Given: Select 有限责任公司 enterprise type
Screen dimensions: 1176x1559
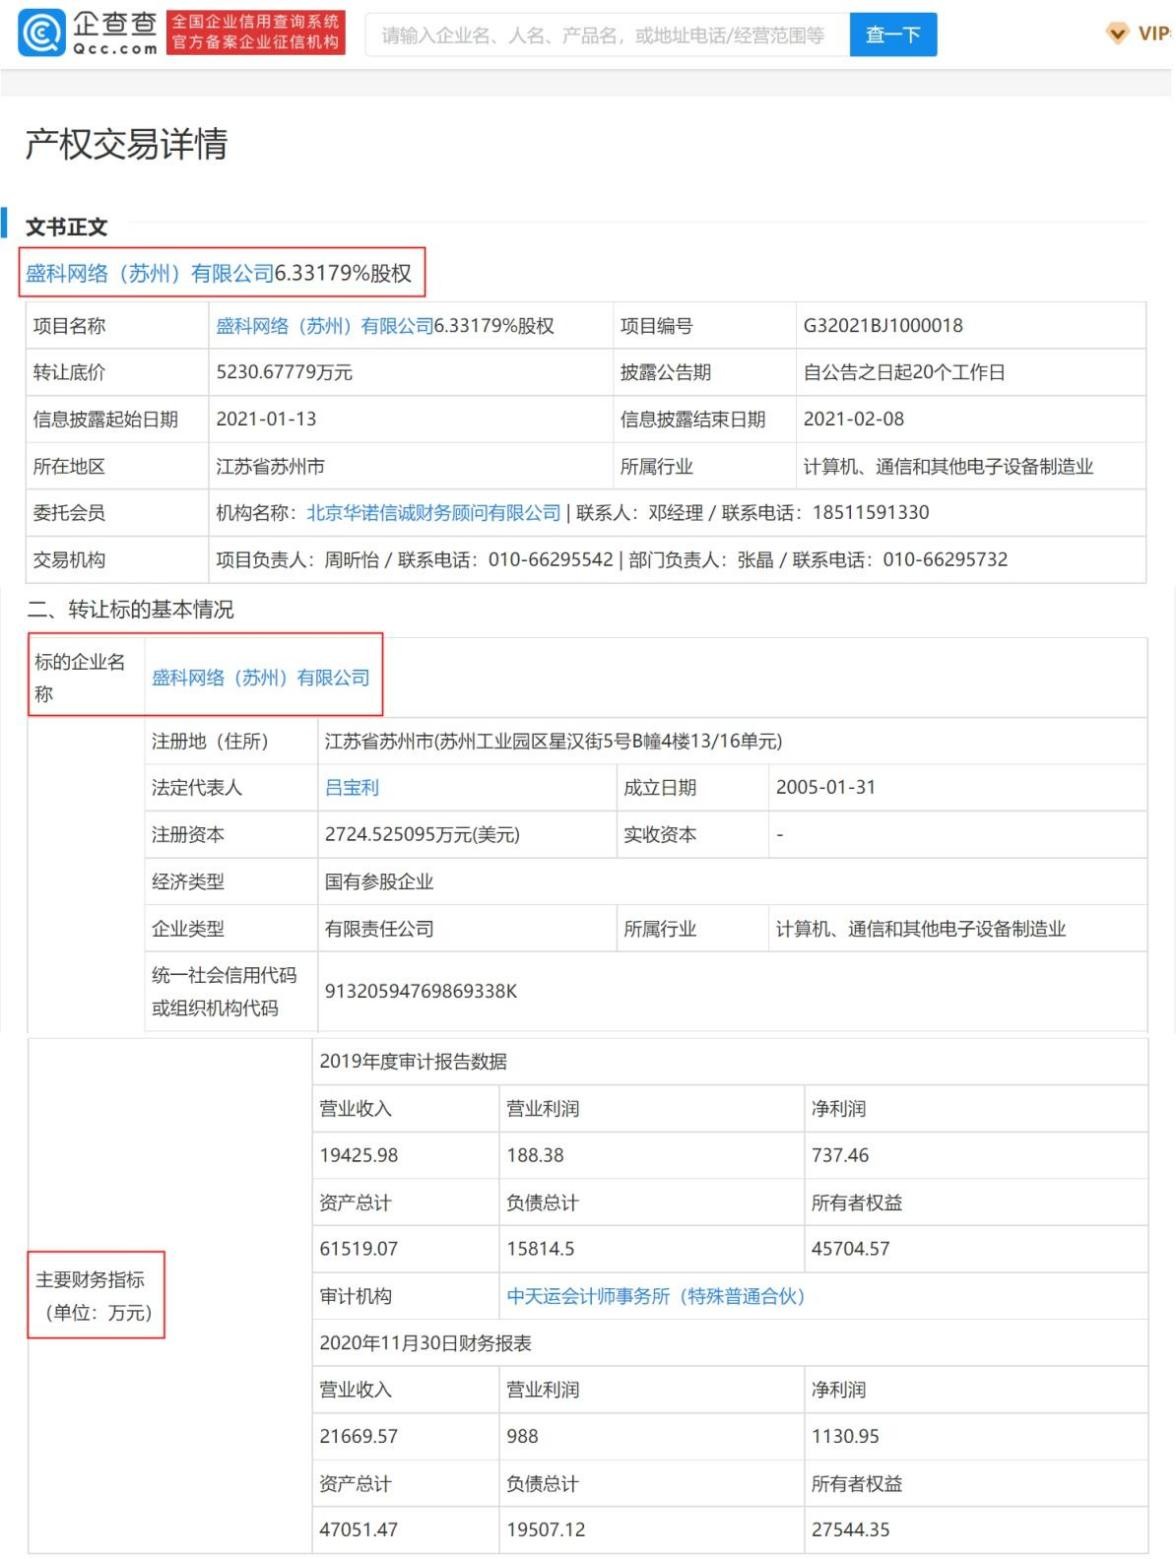Looking at the screenshot, I should tap(379, 929).
